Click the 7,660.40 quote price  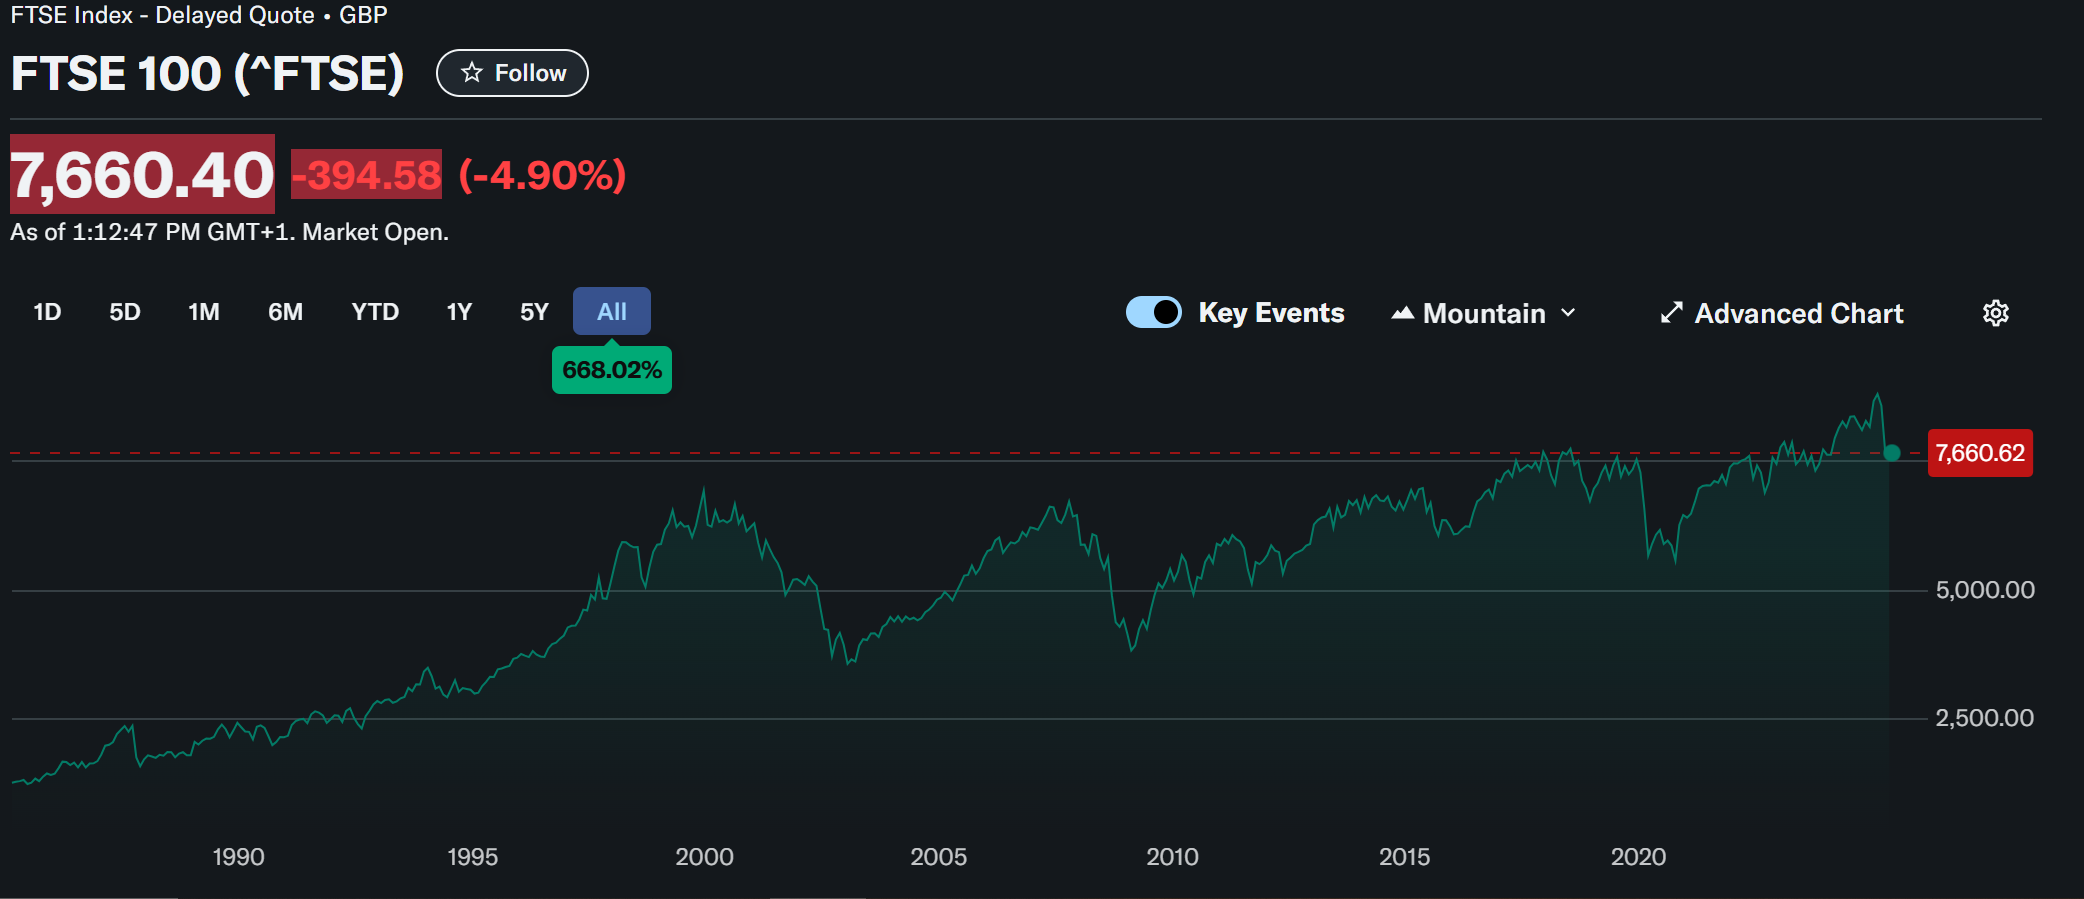coord(142,175)
